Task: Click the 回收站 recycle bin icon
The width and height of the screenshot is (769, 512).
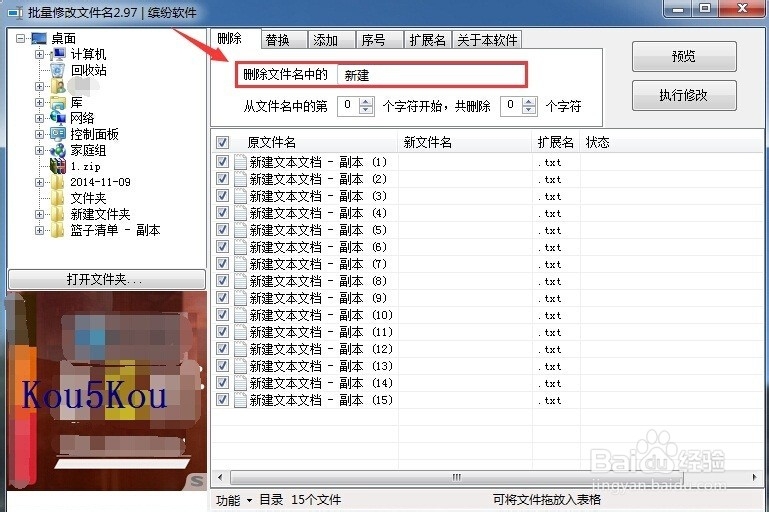Action: 58,70
